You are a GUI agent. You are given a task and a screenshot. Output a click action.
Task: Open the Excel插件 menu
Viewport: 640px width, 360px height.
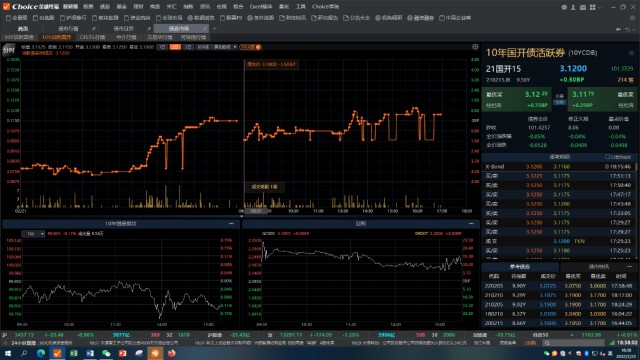[260, 7]
